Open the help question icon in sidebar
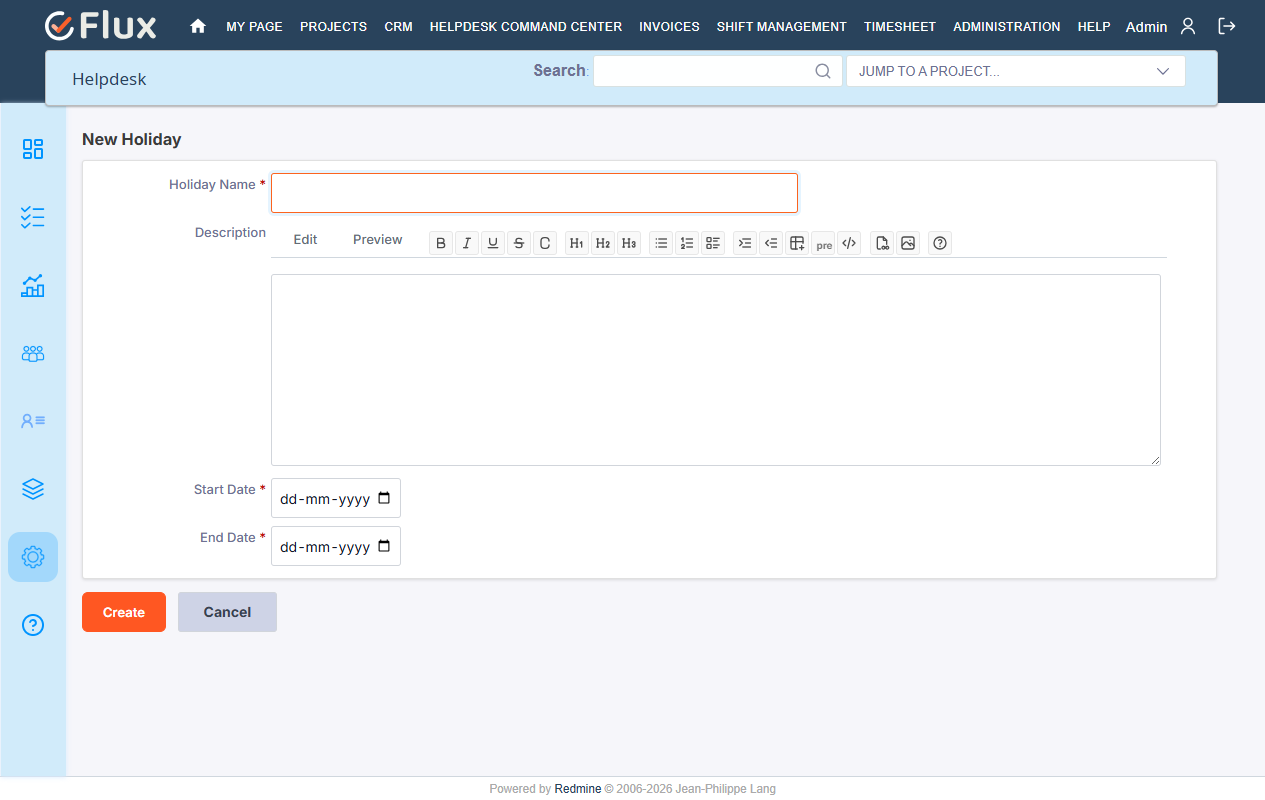 click(x=33, y=625)
